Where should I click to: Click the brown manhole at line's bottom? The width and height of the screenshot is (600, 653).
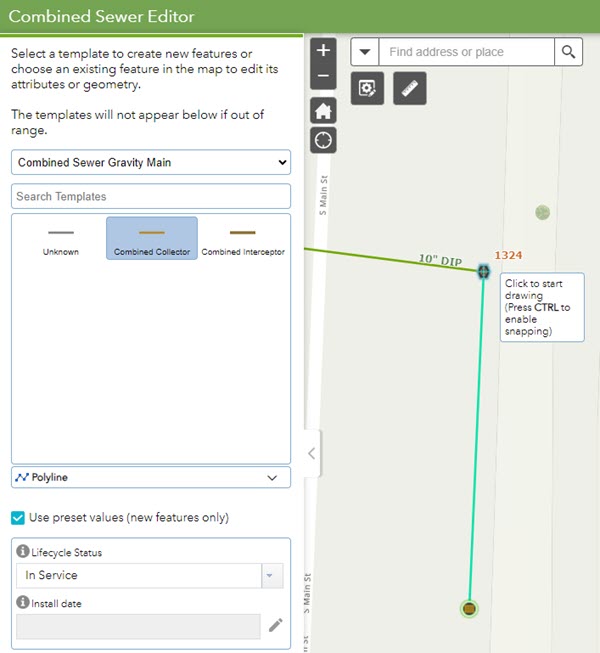click(x=469, y=609)
